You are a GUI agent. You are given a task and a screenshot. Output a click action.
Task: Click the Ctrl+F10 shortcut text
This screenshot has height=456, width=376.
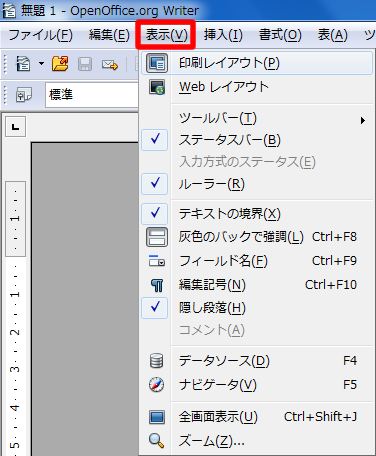331,285
